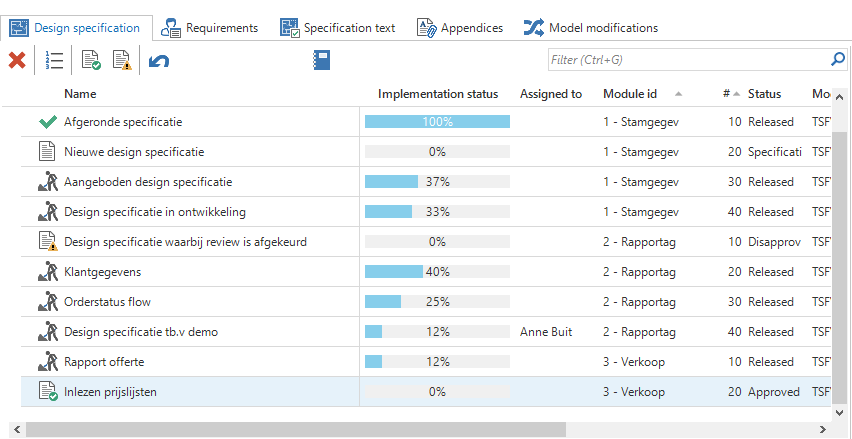
Task: Click the 100% implementation progress bar
Action: [x=437, y=122]
